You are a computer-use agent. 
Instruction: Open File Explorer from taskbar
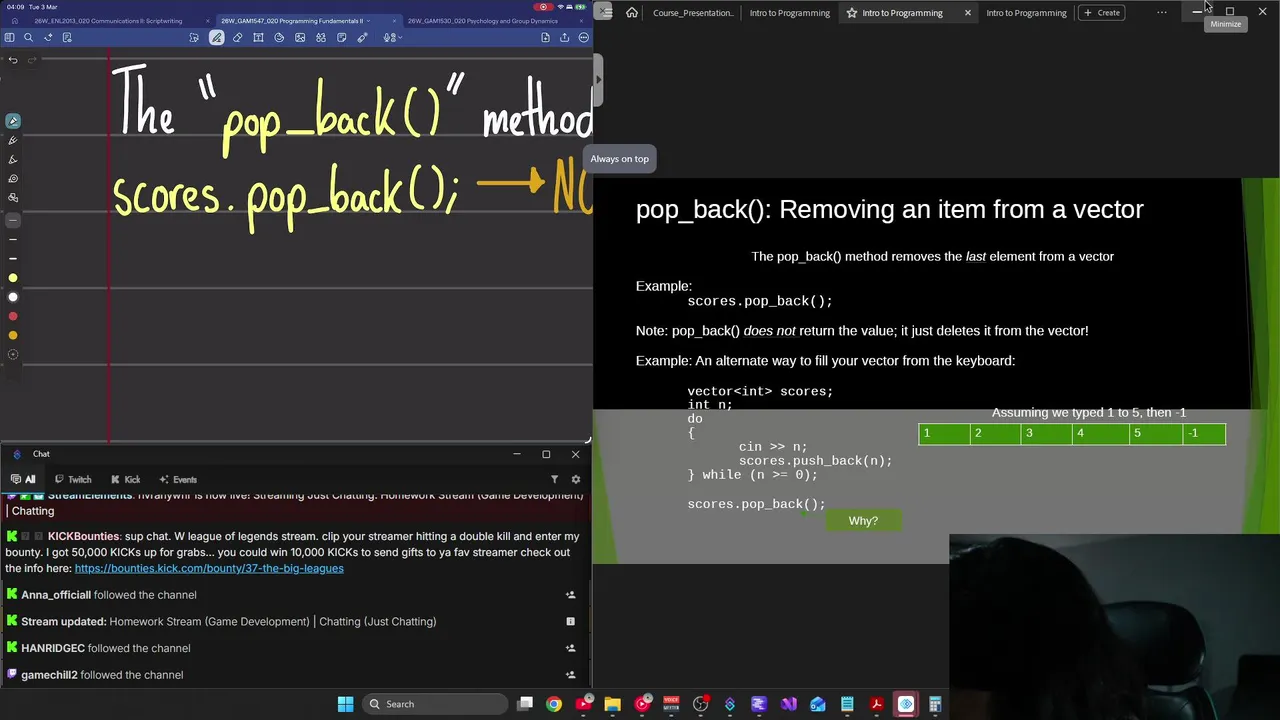[612, 704]
